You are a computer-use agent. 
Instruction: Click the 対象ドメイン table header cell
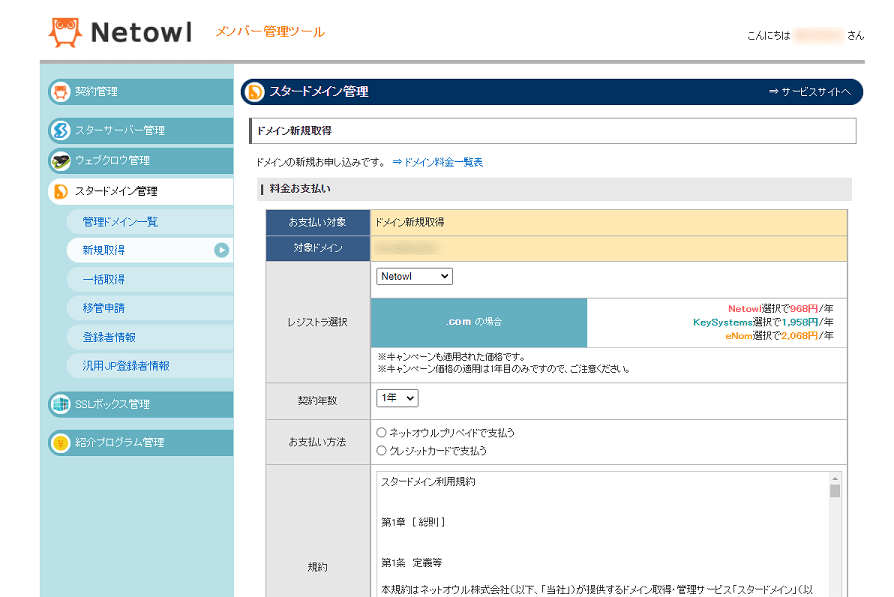(318, 248)
